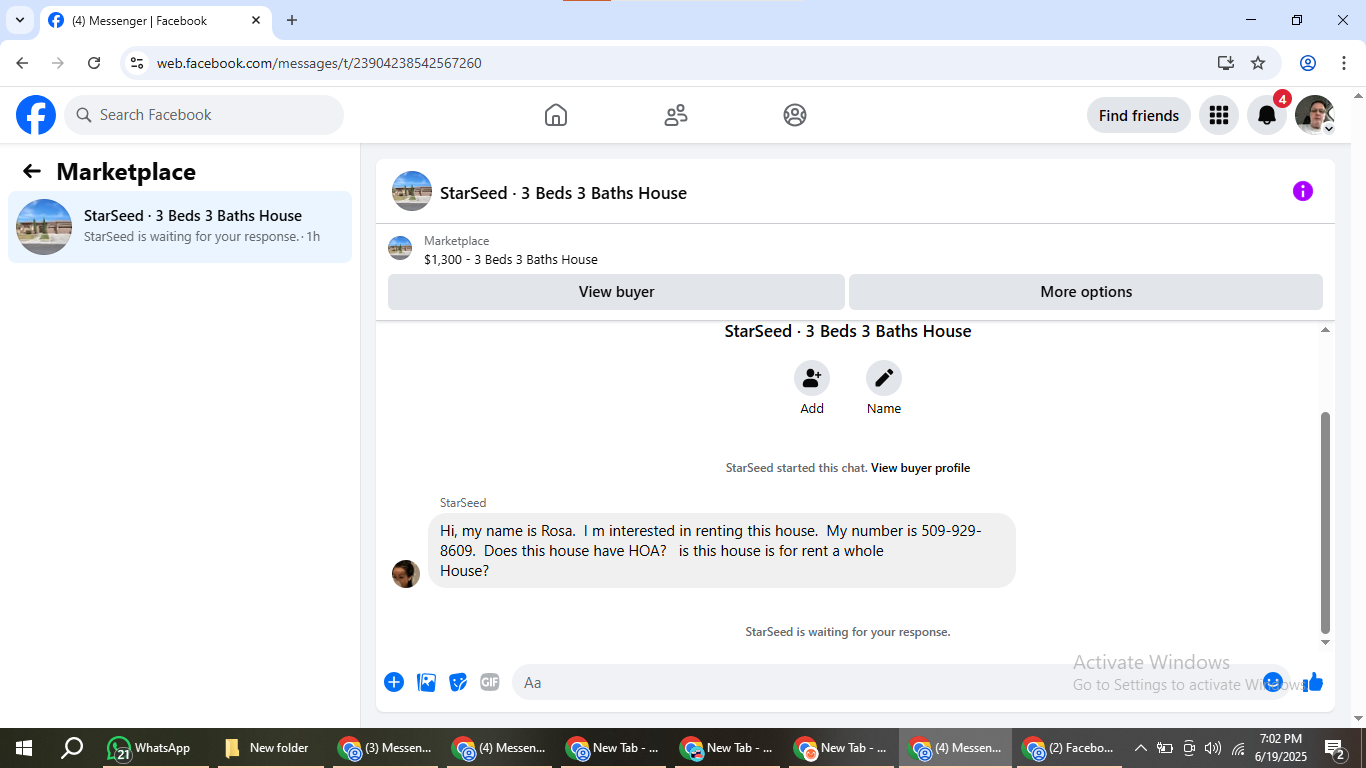Switch to the (2) Facebo... taskbar window
1366x768 pixels.
[1068, 748]
